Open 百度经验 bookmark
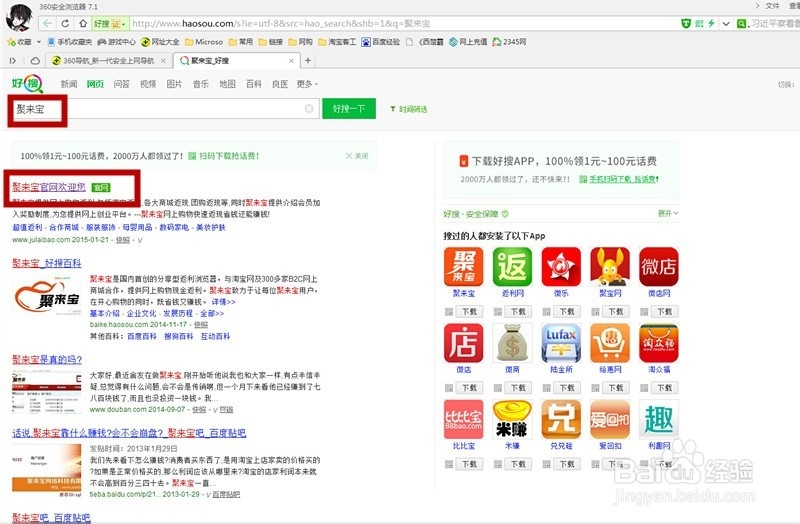 [381, 42]
